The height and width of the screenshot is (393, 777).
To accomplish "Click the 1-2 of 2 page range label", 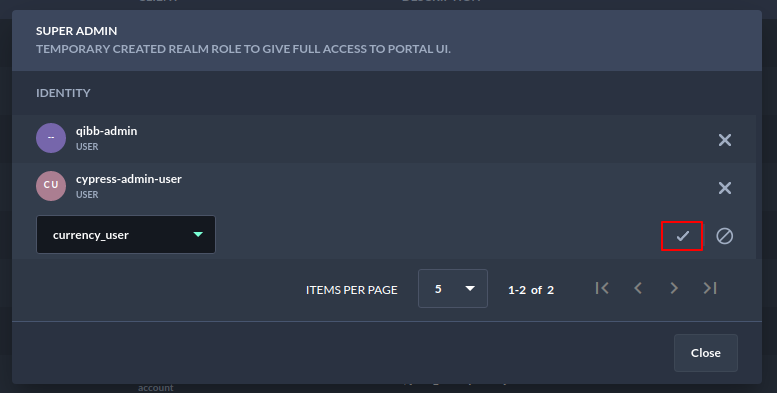I will pos(531,290).
